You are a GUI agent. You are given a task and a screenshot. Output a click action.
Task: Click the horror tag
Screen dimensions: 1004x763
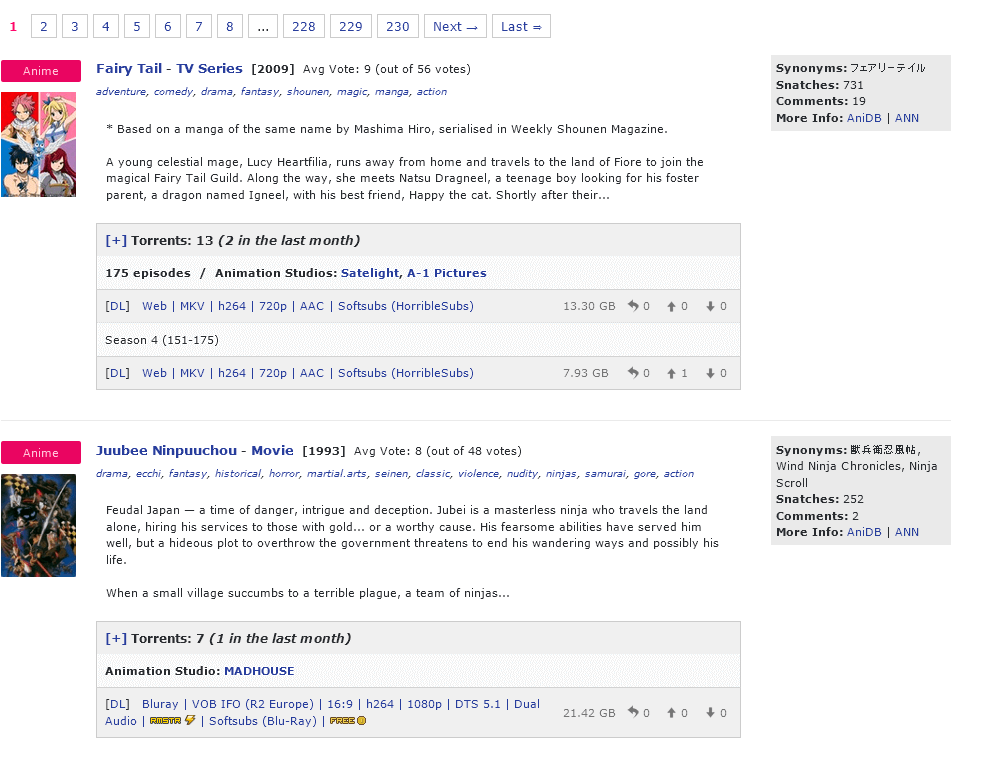point(283,474)
